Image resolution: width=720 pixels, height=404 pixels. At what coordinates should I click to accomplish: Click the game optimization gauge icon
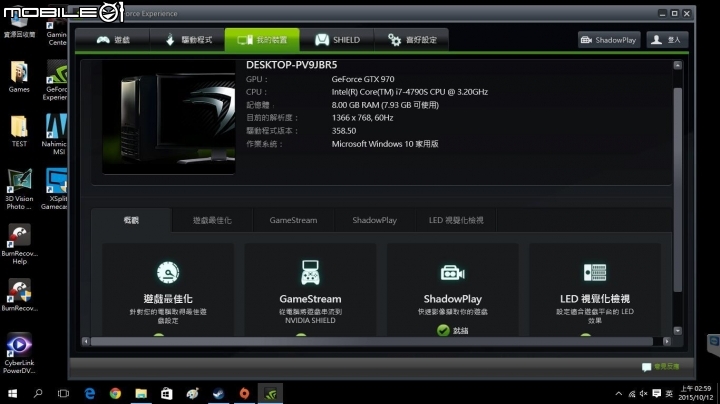(168, 273)
